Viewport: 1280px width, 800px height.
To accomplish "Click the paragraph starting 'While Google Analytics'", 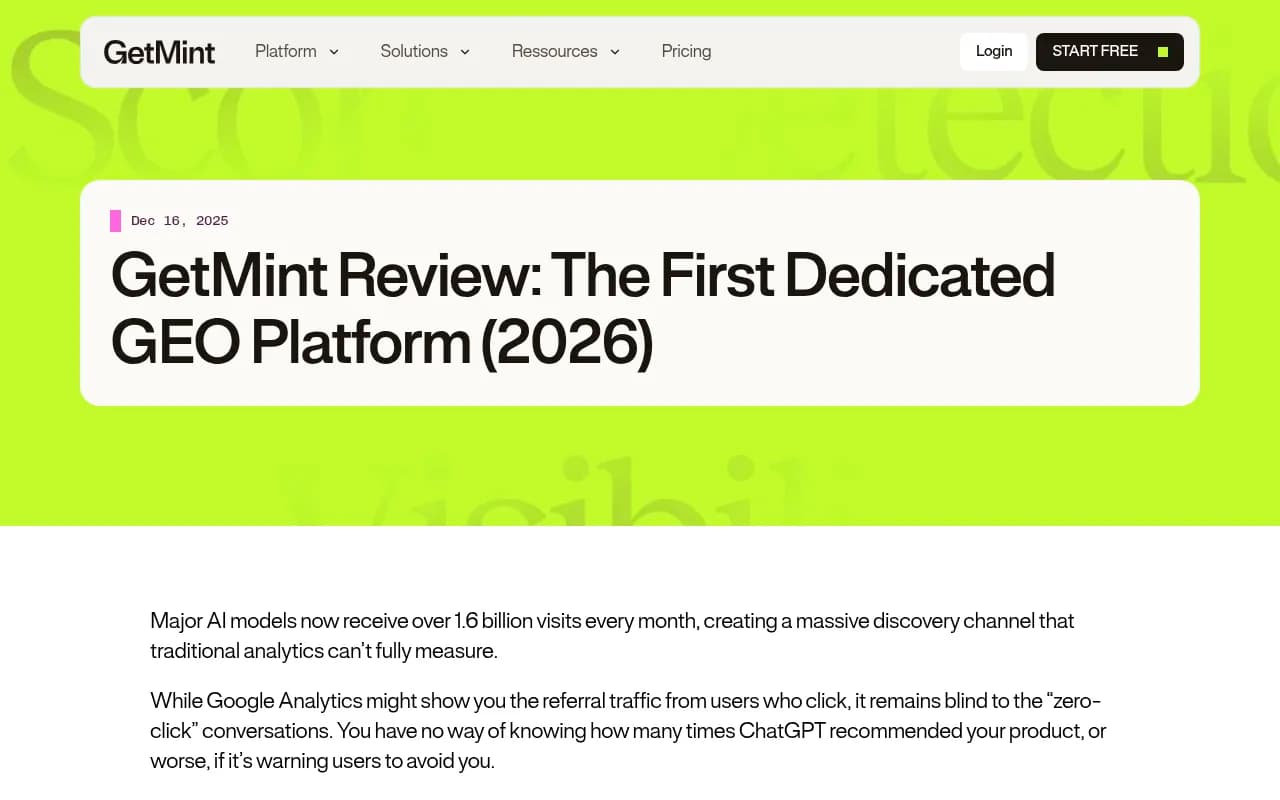I will tap(628, 730).
